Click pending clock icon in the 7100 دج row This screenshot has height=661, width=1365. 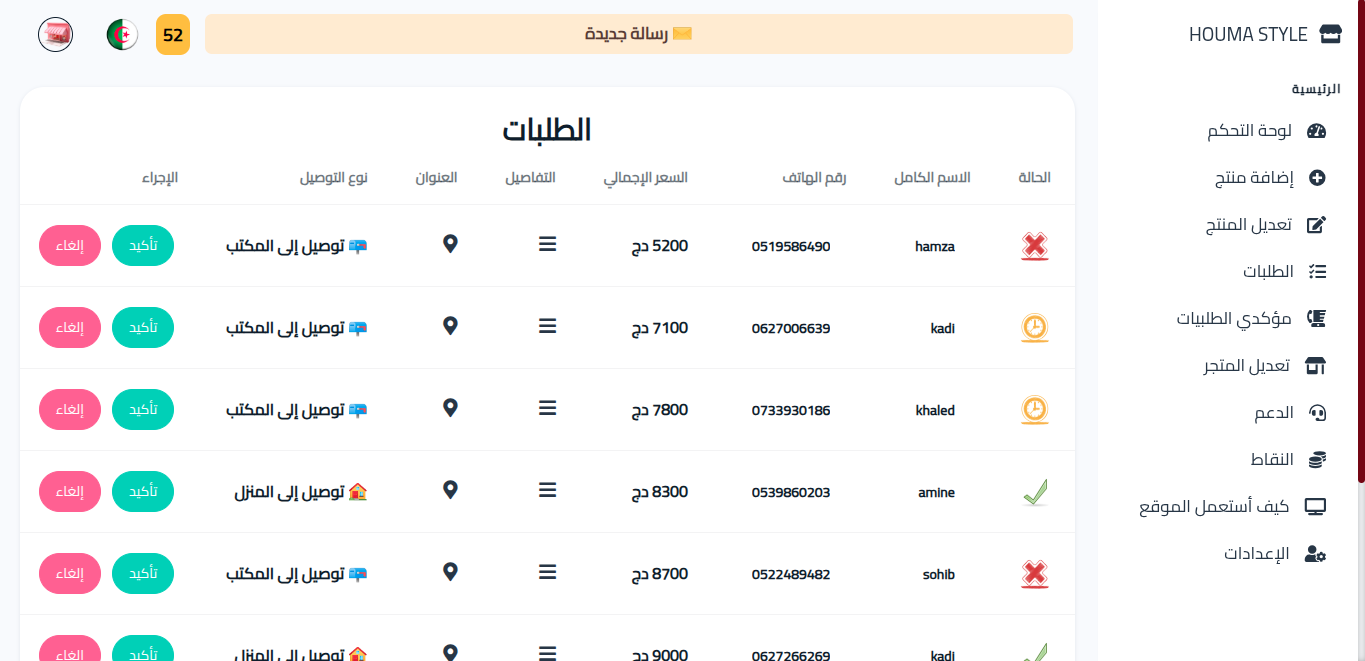tap(1035, 328)
